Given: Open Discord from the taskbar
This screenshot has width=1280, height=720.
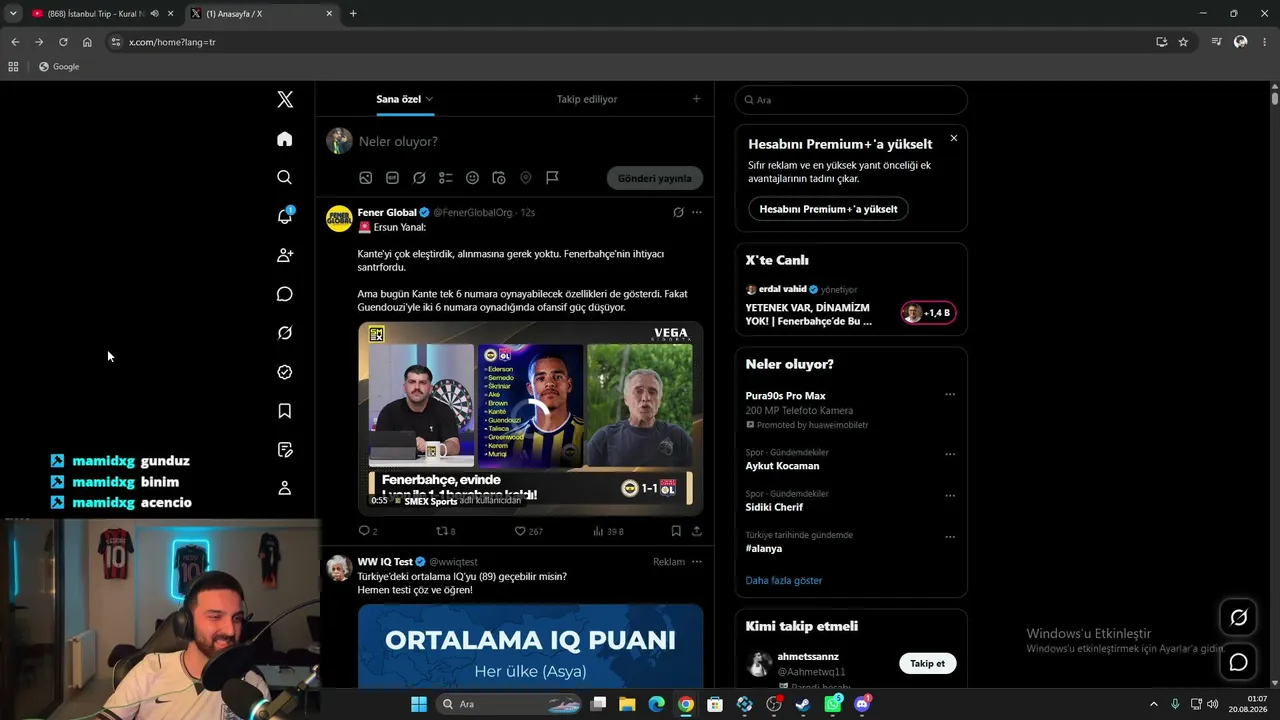Looking at the screenshot, I should (863, 704).
